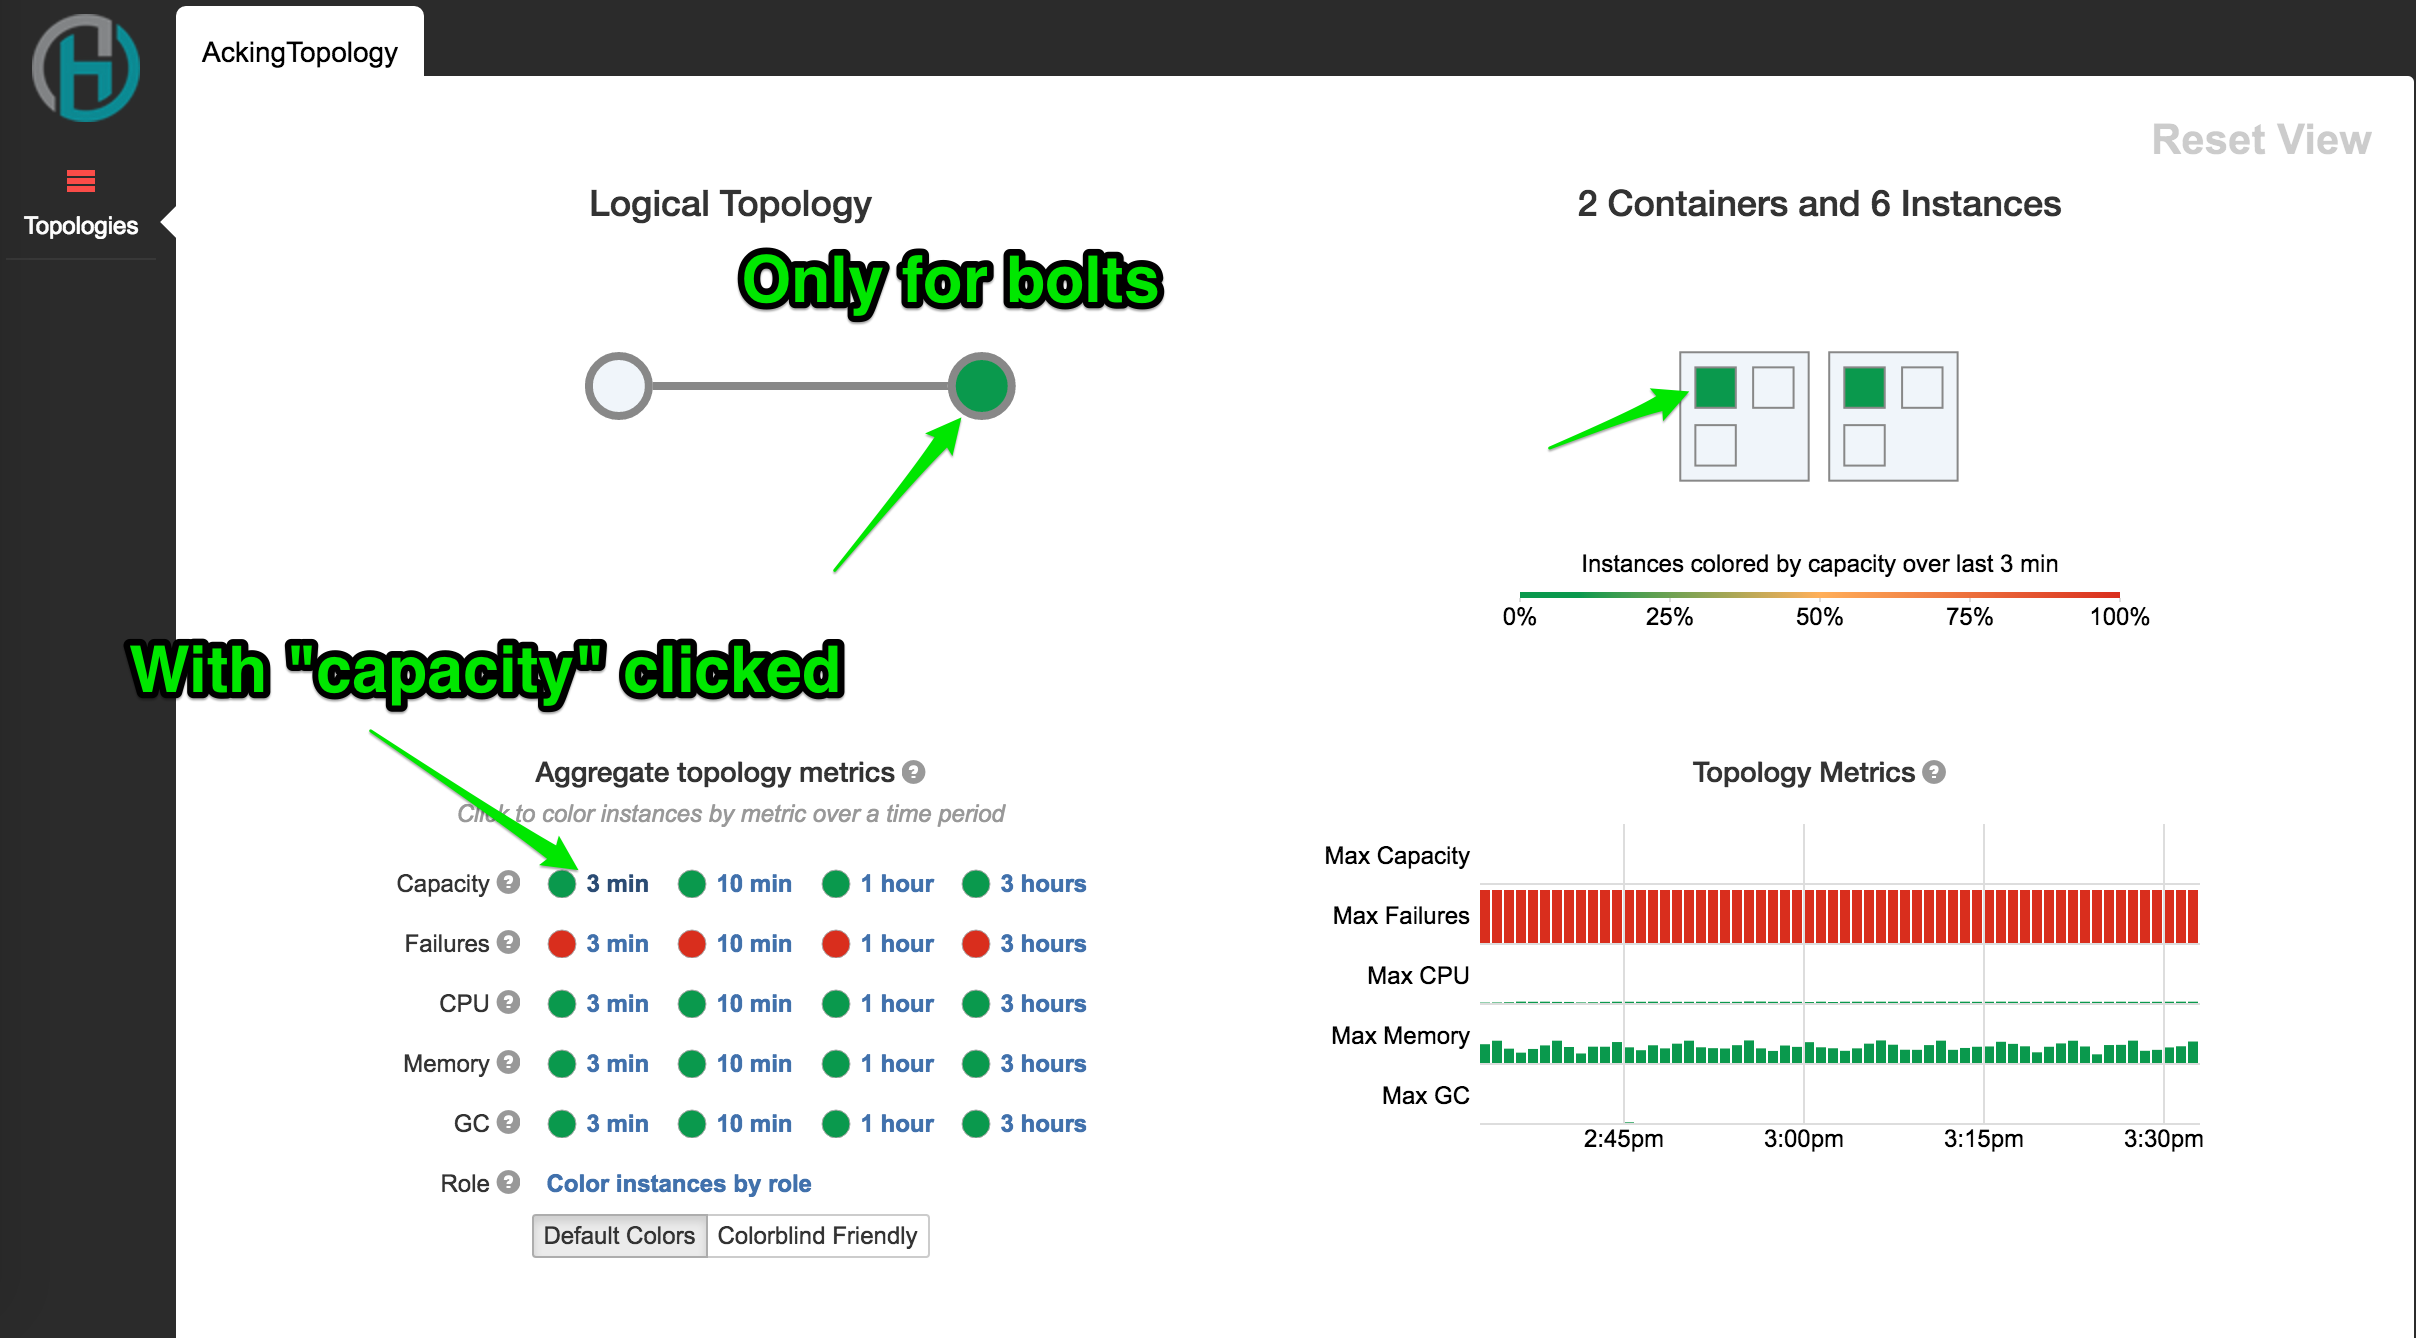Click top-right empty instance in second container
Viewport: 2416px width, 1338px height.
point(1922,388)
